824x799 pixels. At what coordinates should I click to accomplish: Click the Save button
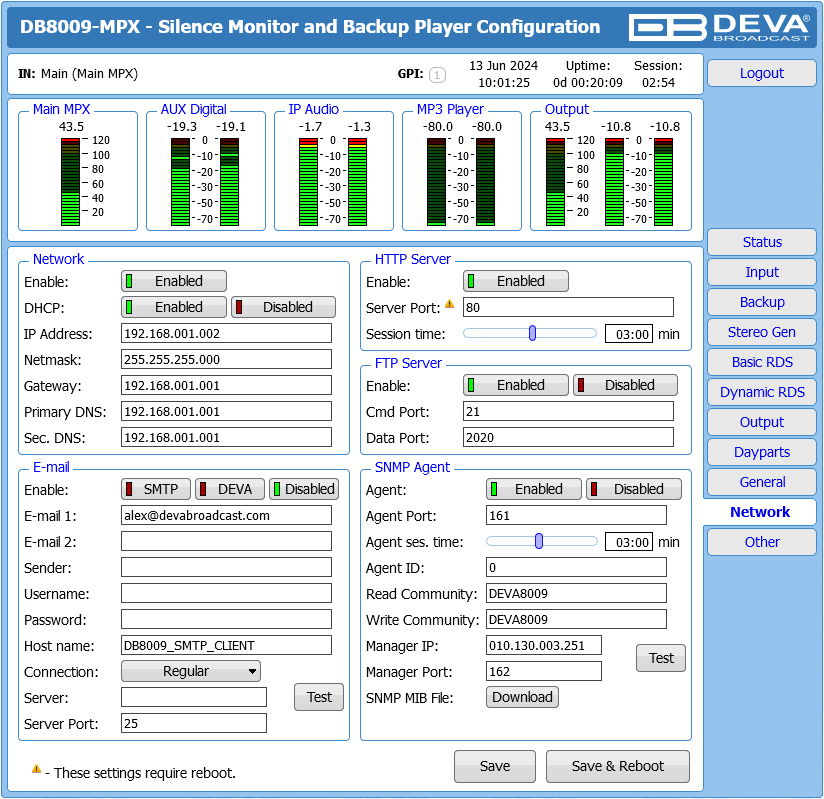[x=495, y=766]
